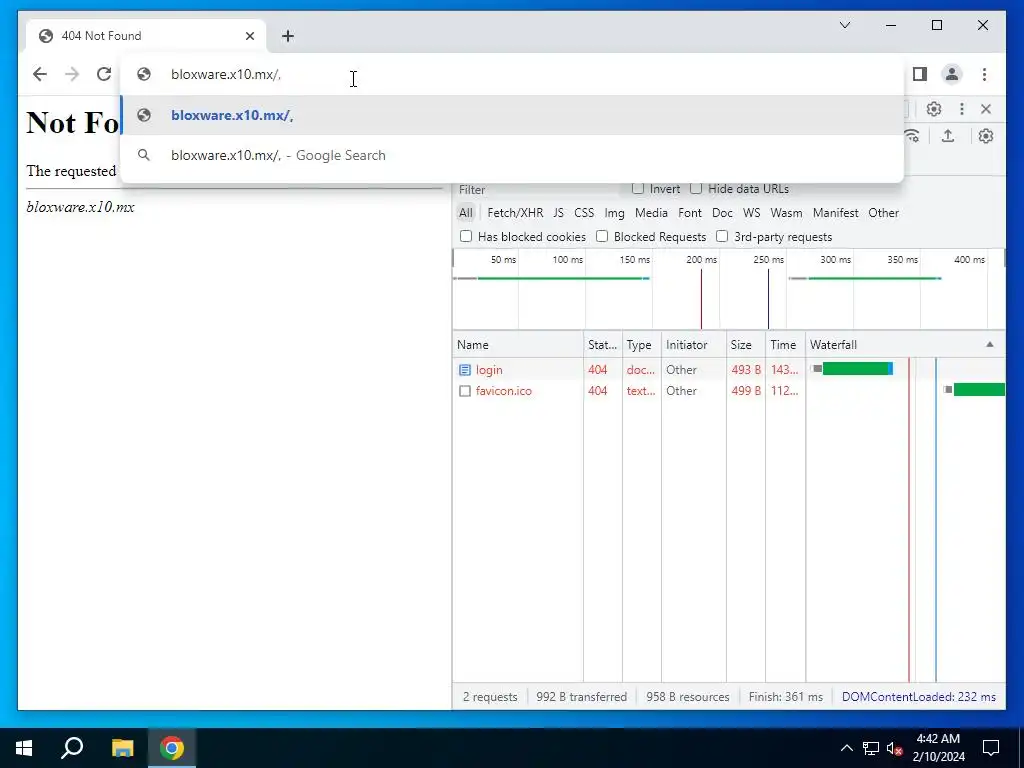The image size is (1024, 768).
Task: Filter by Manifest requests
Action: pyautogui.click(x=835, y=213)
